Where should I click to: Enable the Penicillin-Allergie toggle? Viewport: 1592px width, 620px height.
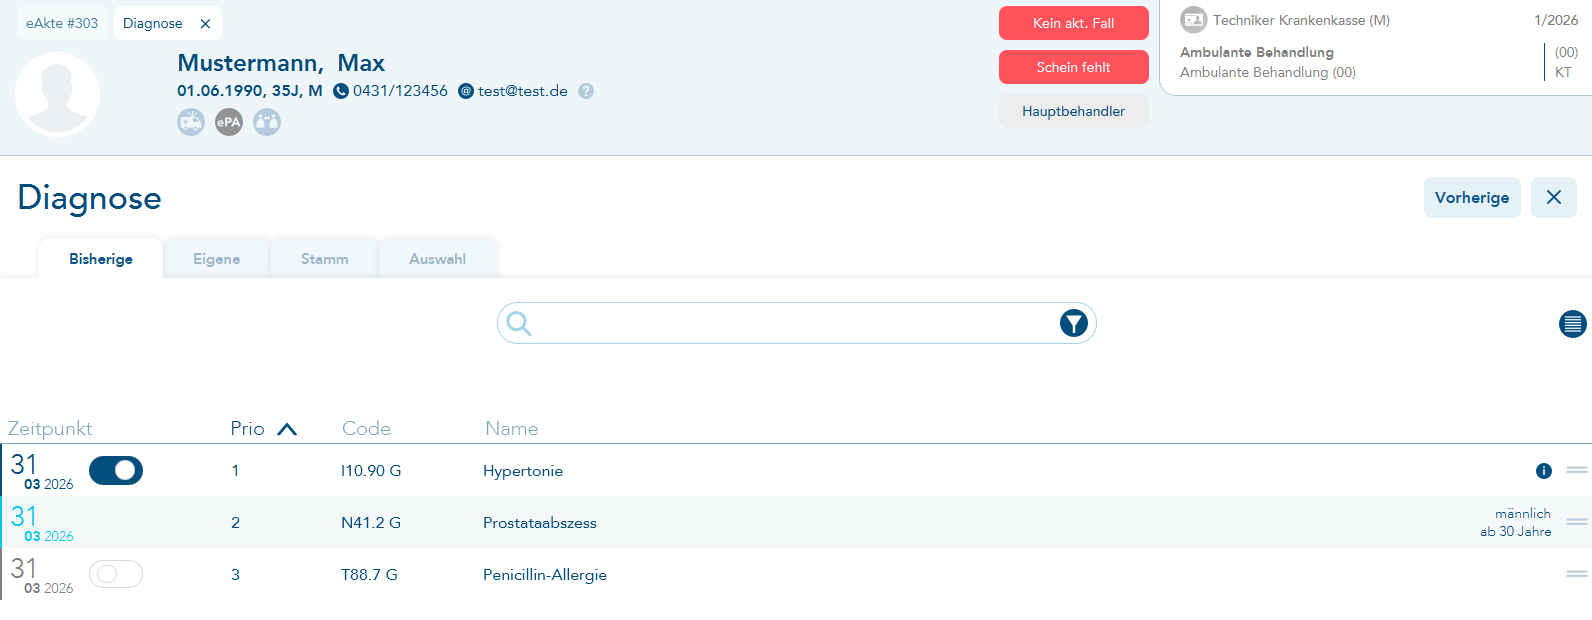pyautogui.click(x=116, y=574)
